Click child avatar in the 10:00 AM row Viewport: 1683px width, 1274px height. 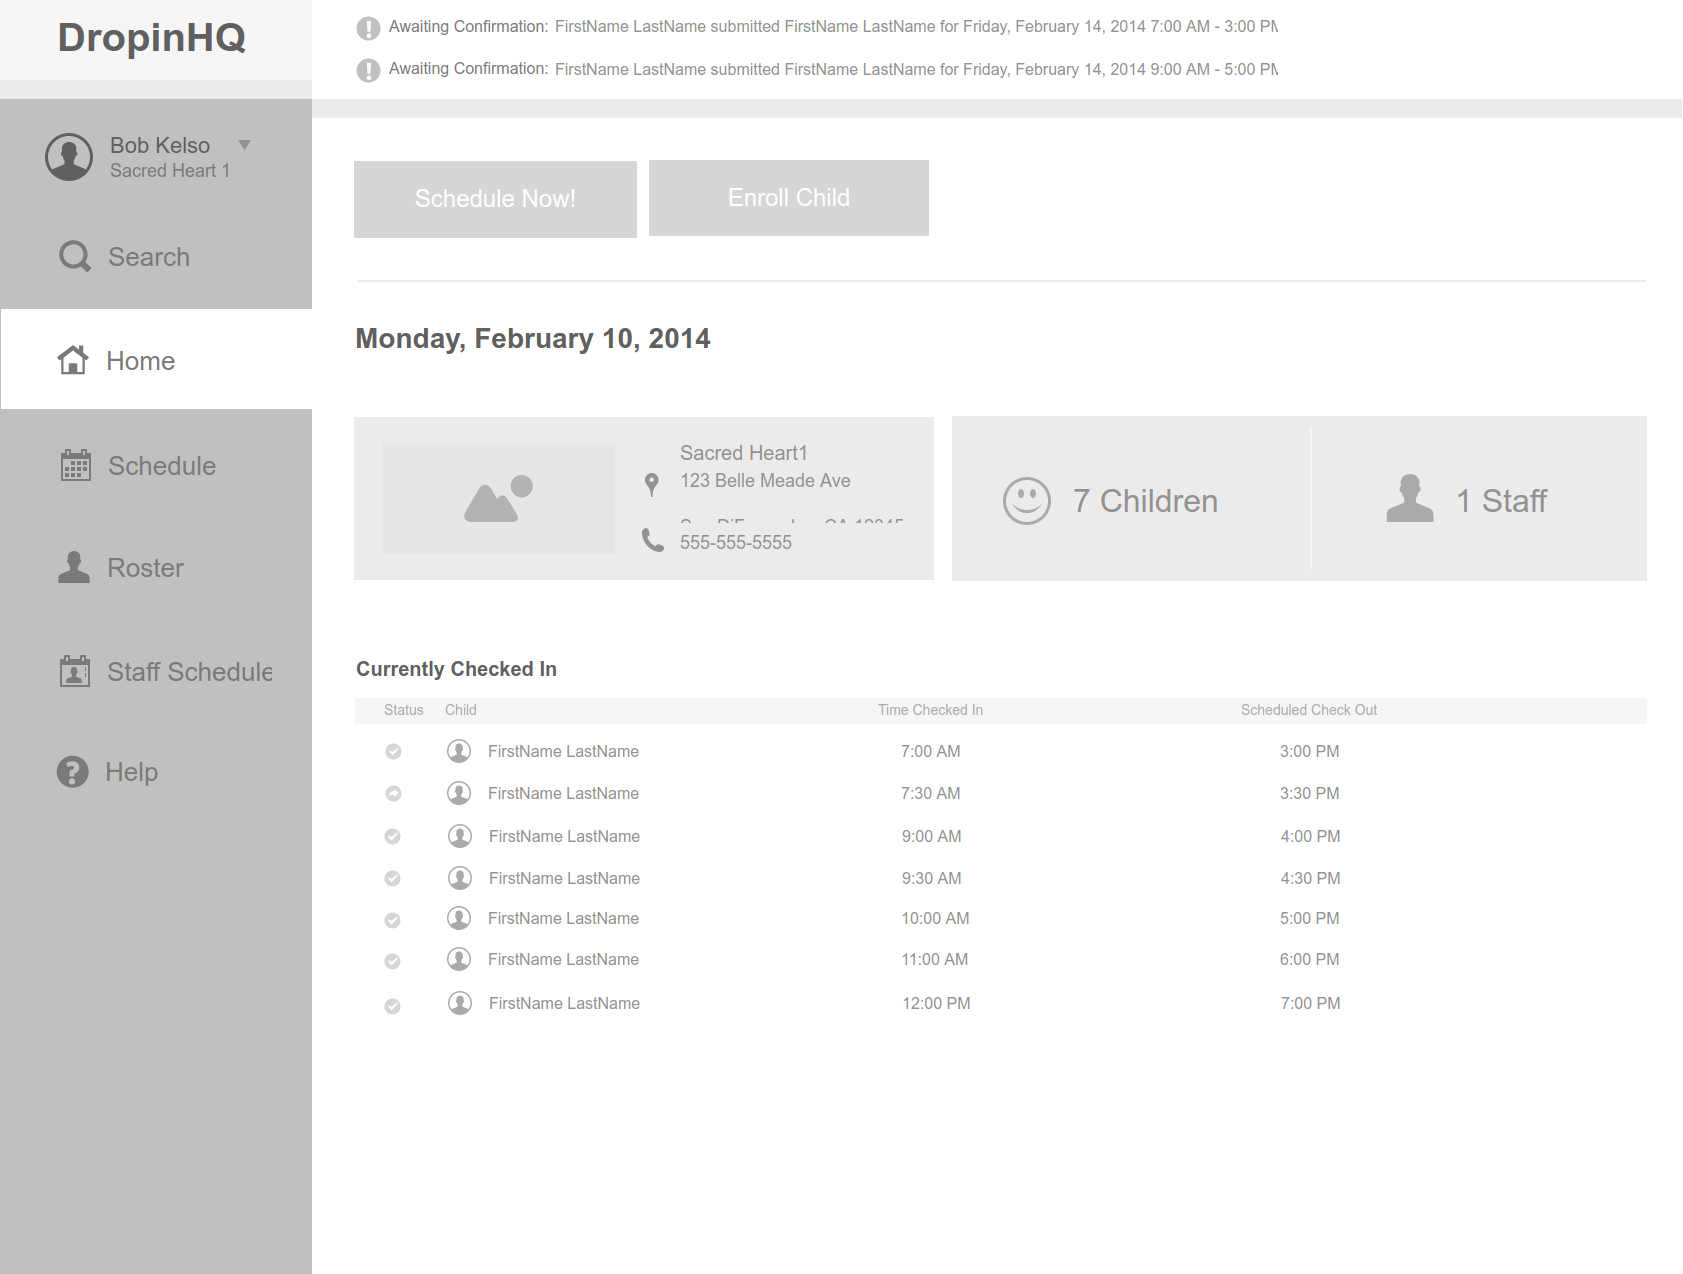point(459,918)
